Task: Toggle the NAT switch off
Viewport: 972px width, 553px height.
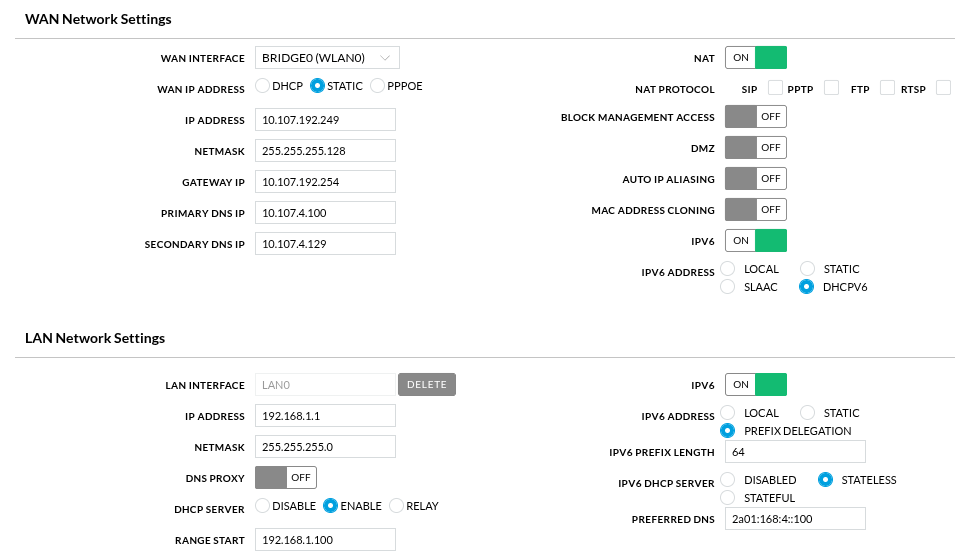Action: click(755, 58)
